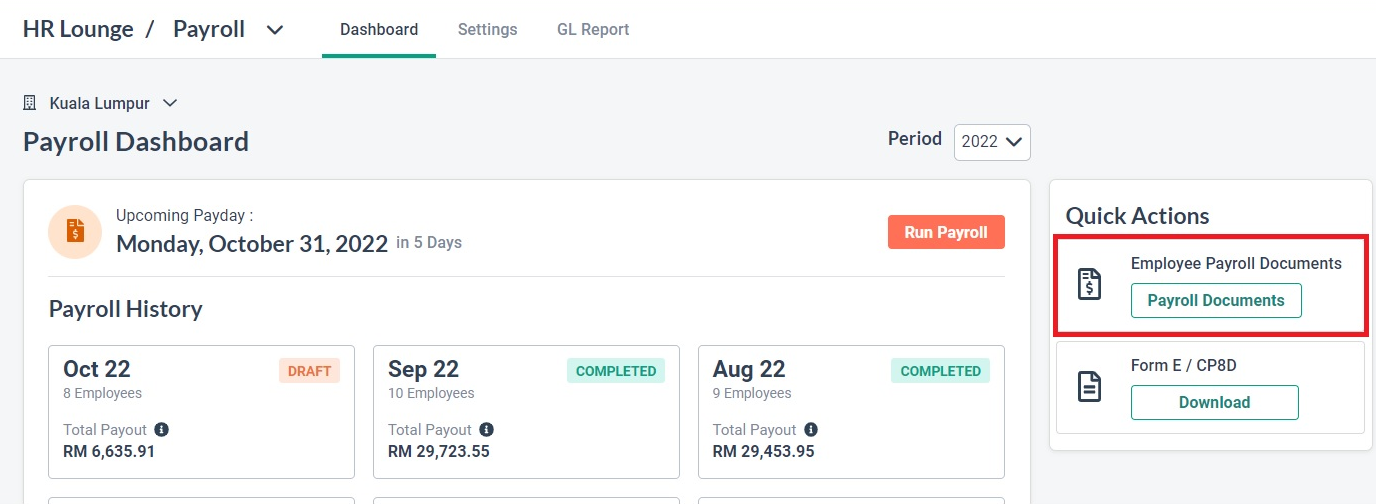Click the Kuala Lumpur building icon

[30, 103]
